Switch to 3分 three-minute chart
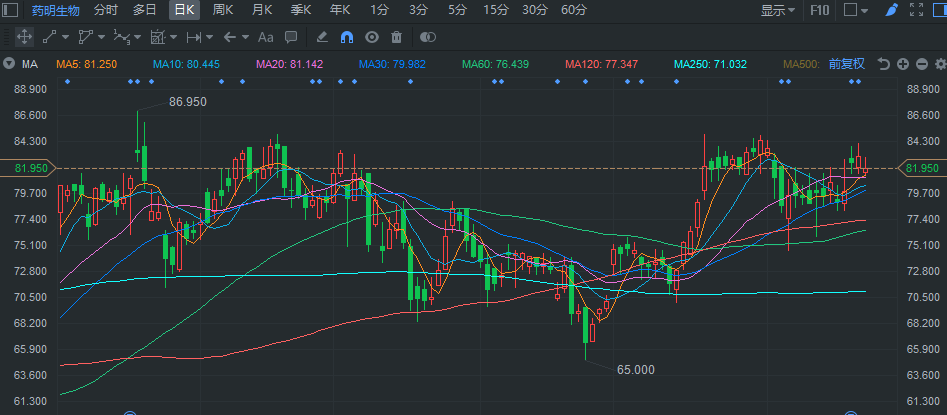 (418, 10)
